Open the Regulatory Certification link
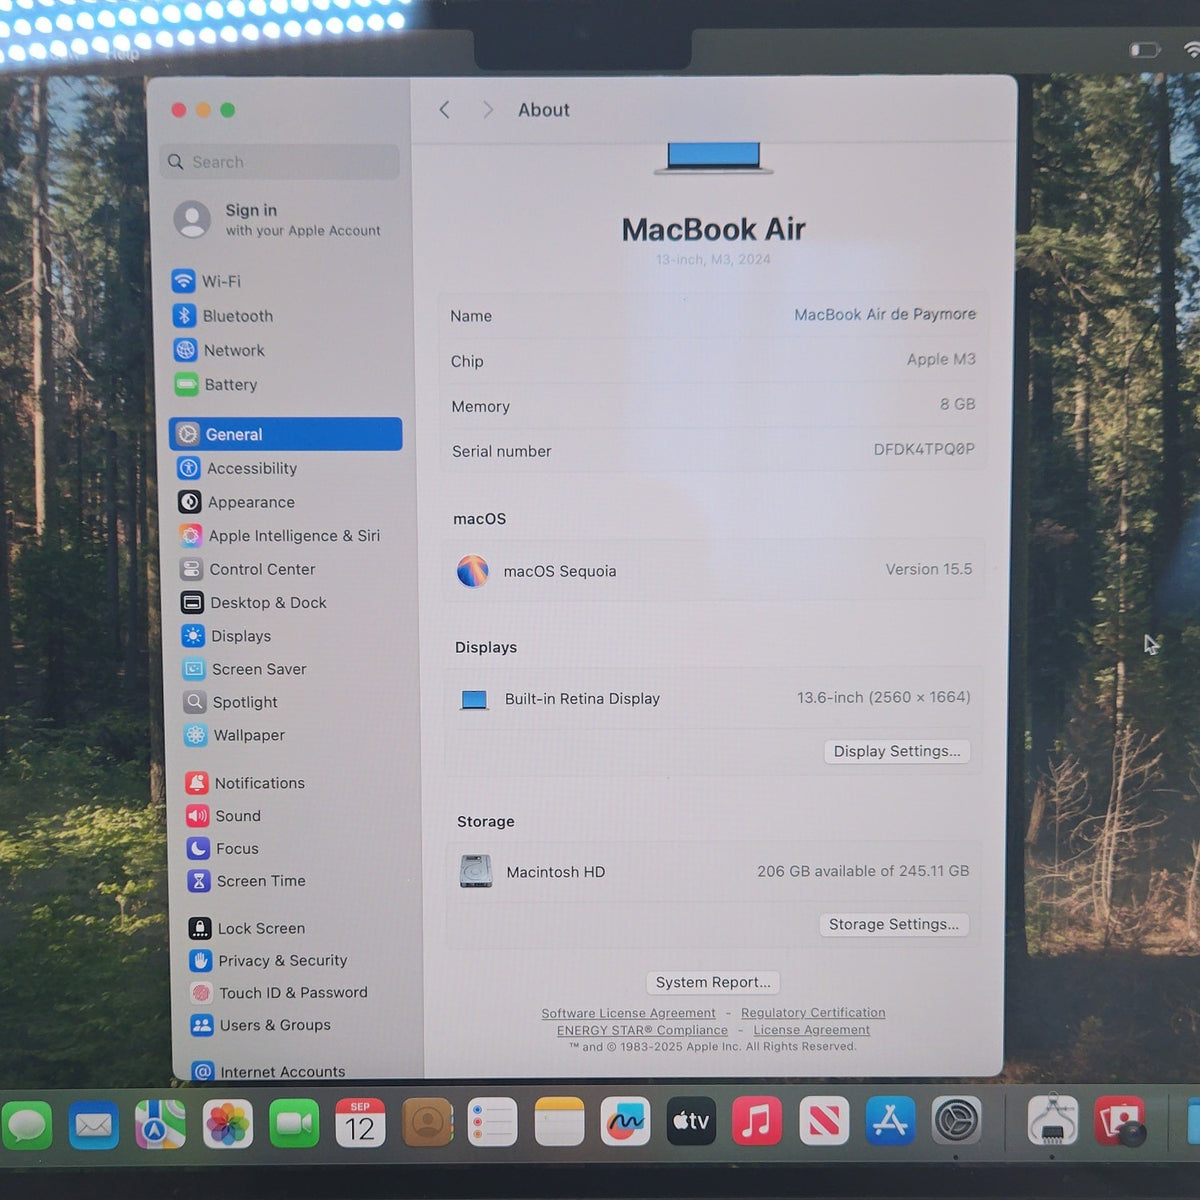The image size is (1200, 1200). [x=813, y=1013]
